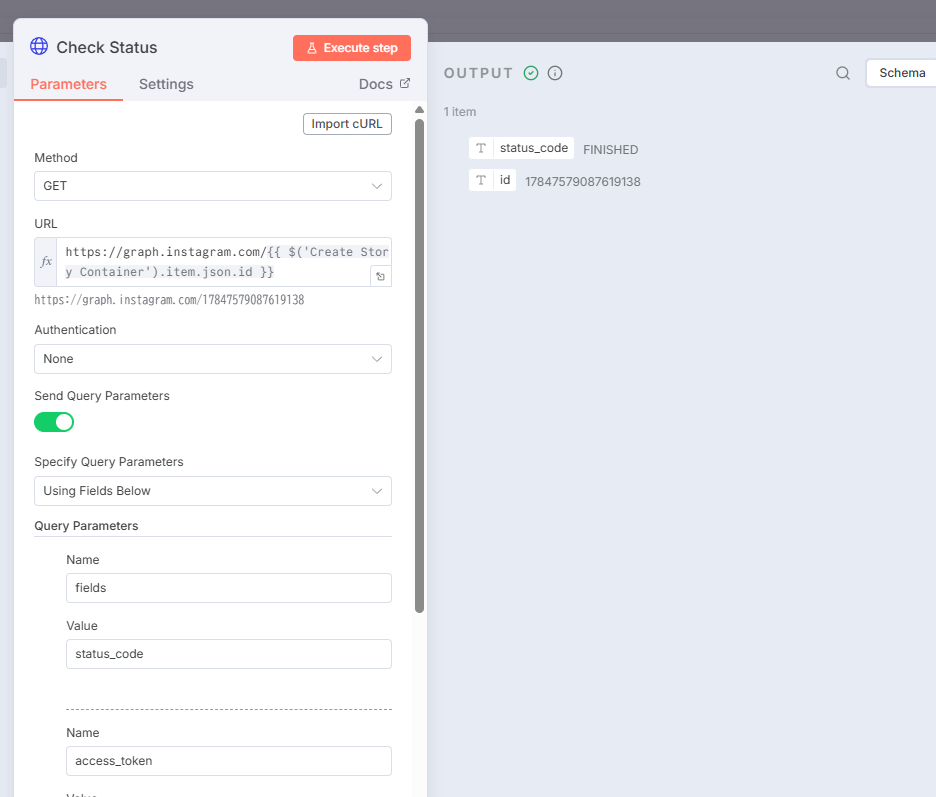Click the external link icon next to Docs
936x797 pixels.
(x=405, y=84)
